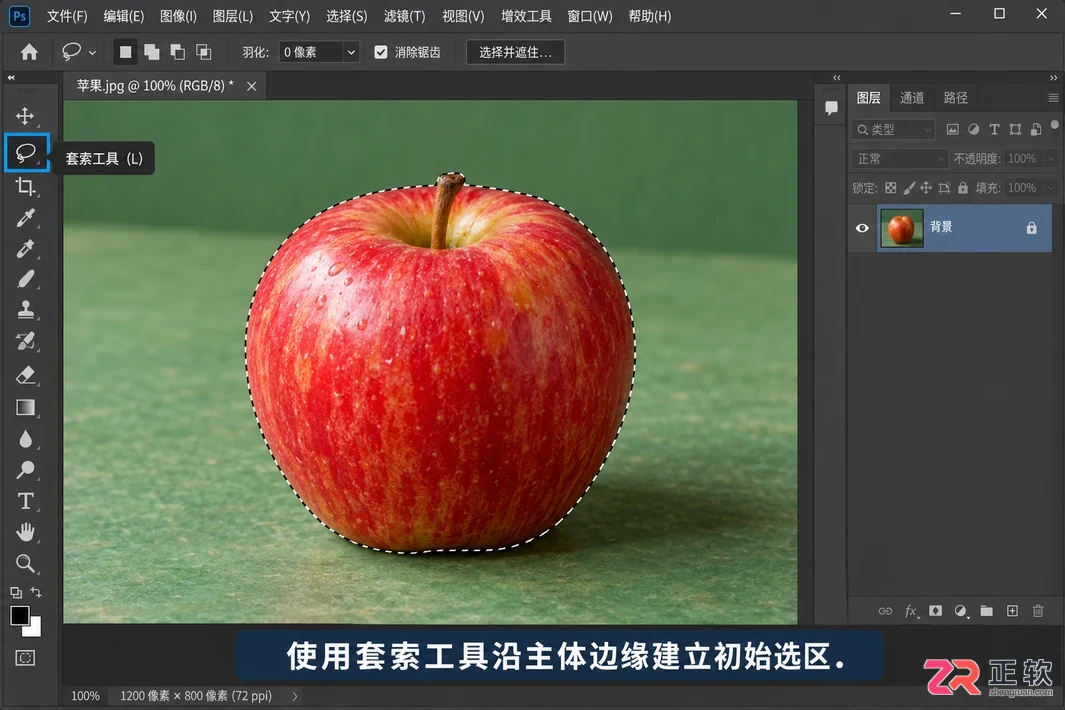Select the Dodge tool
This screenshot has height=710, width=1065.
pyautogui.click(x=25, y=469)
